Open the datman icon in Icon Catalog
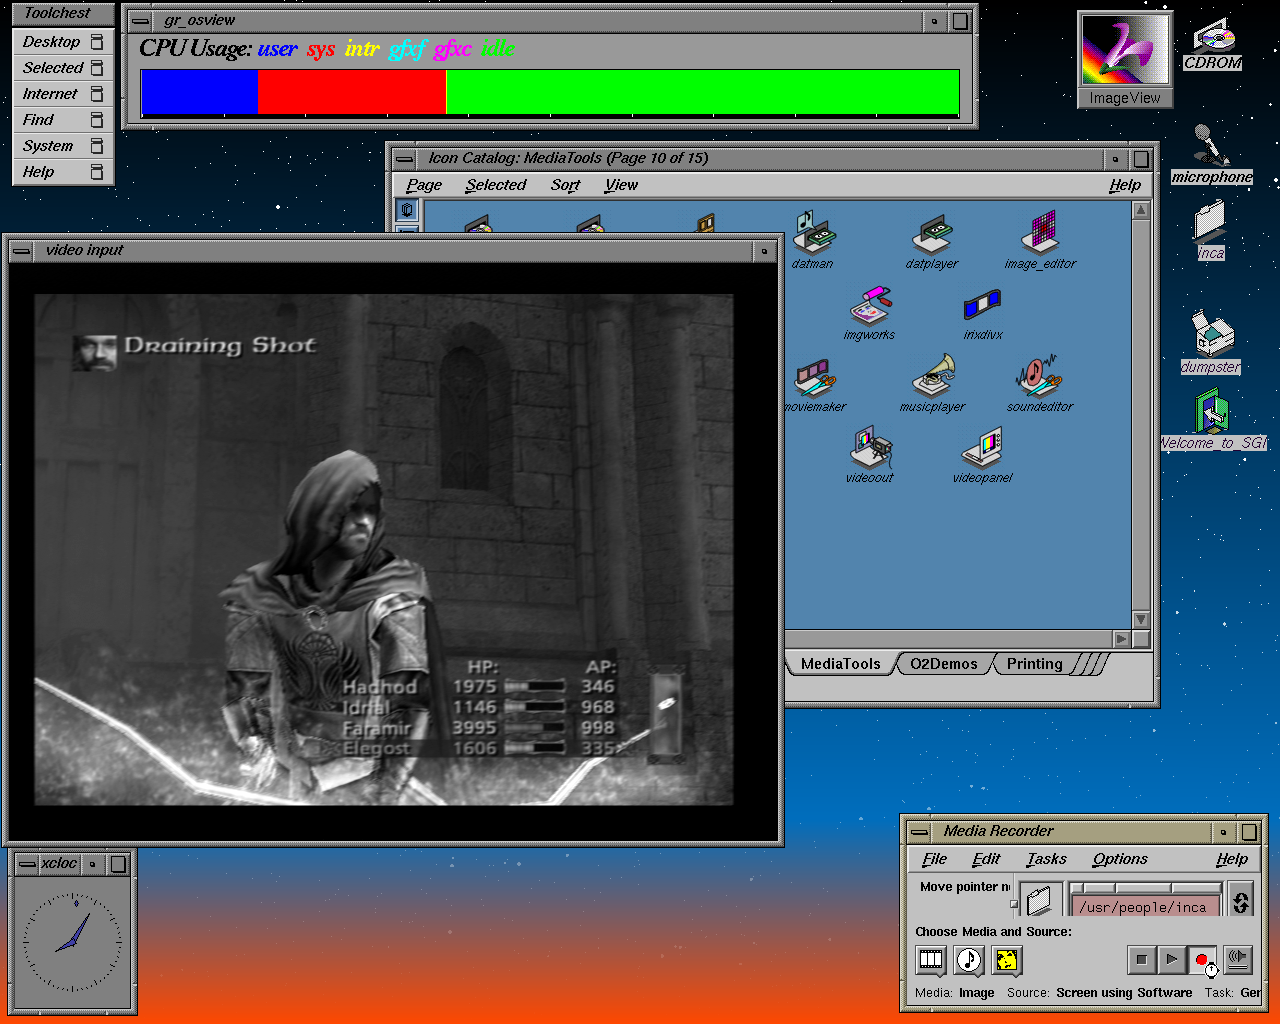The height and width of the screenshot is (1024, 1280). [813, 233]
